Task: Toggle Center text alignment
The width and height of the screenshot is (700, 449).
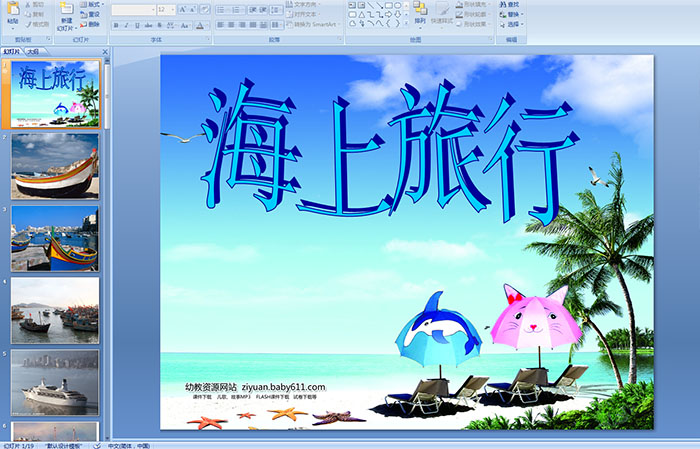Action: 231,25
